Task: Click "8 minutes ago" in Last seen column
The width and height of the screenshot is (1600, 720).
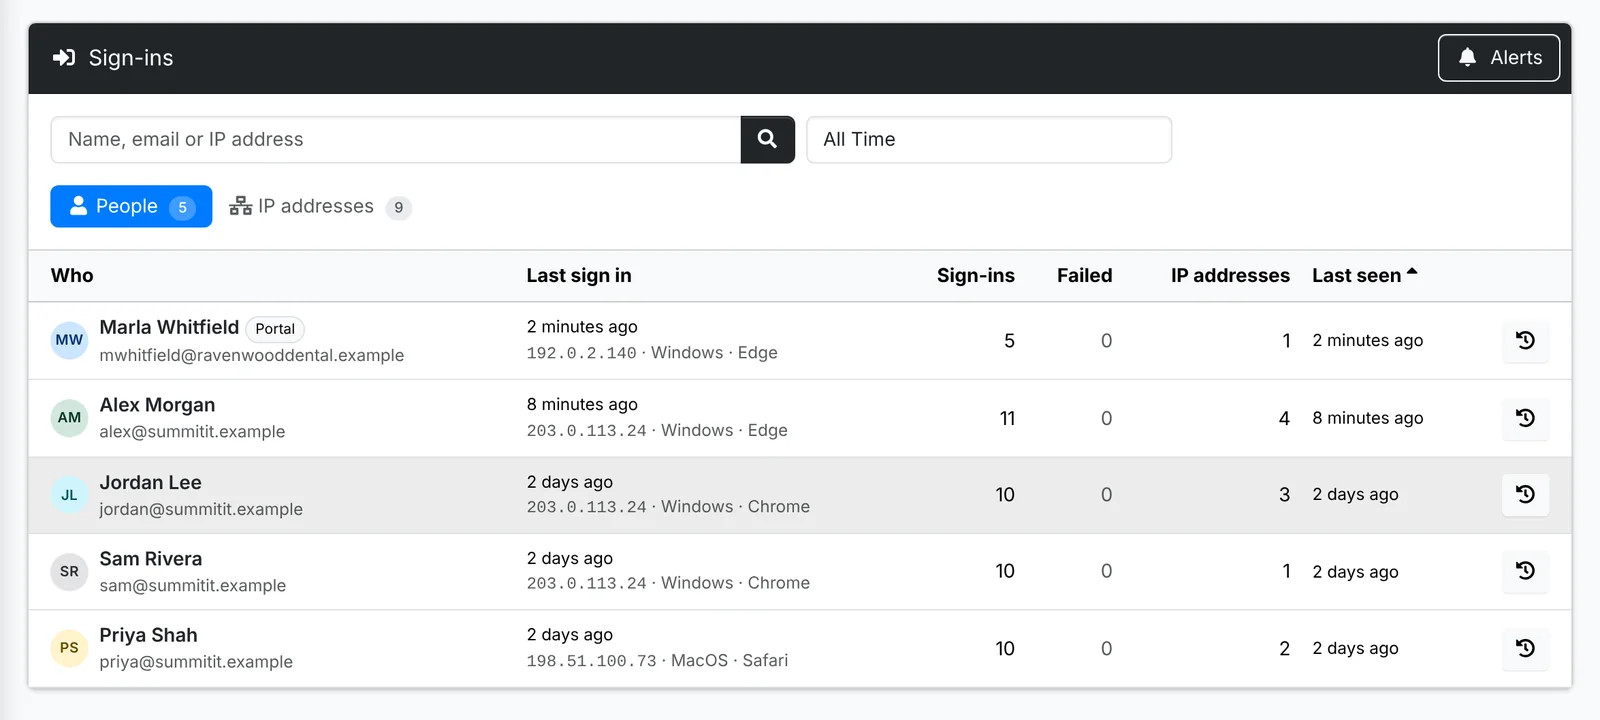Action: click(1367, 418)
